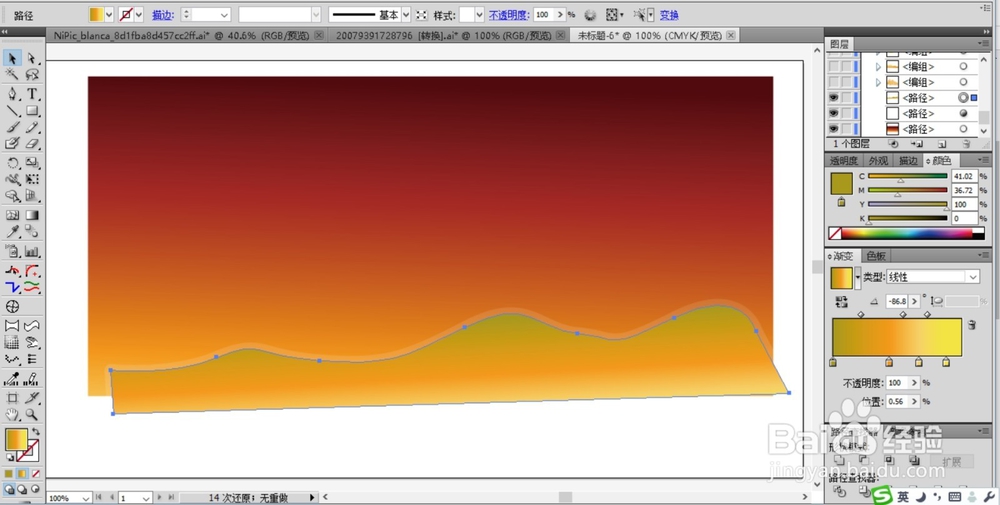Open the 色板 swatches tab
The height and width of the screenshot is (505, 1000).
pos(876,256)
